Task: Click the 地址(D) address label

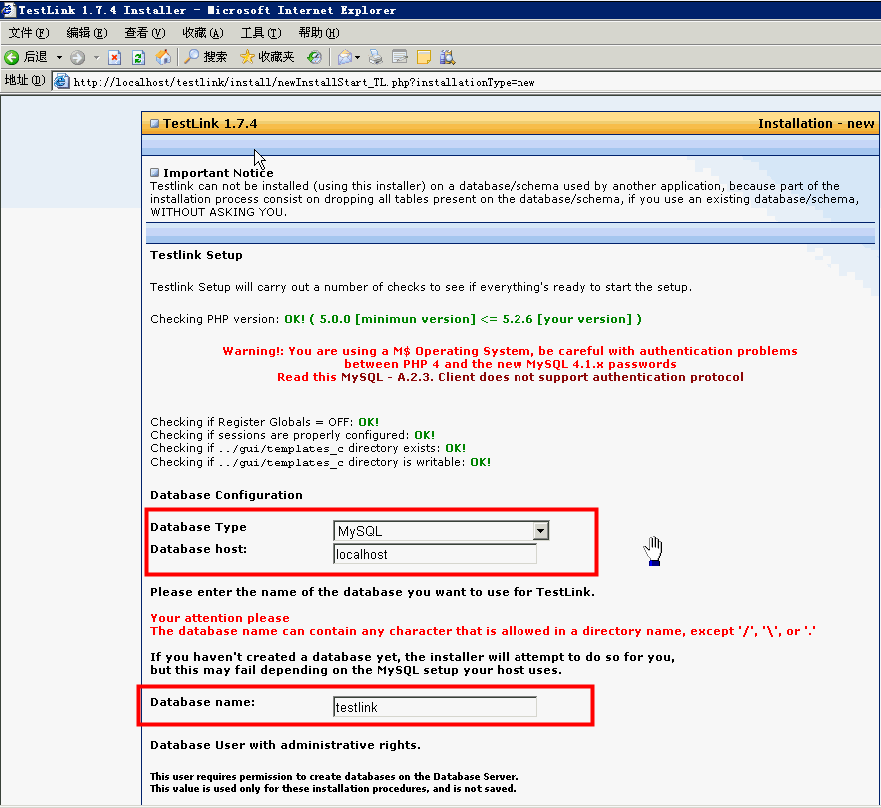Action: click(25, 81)
